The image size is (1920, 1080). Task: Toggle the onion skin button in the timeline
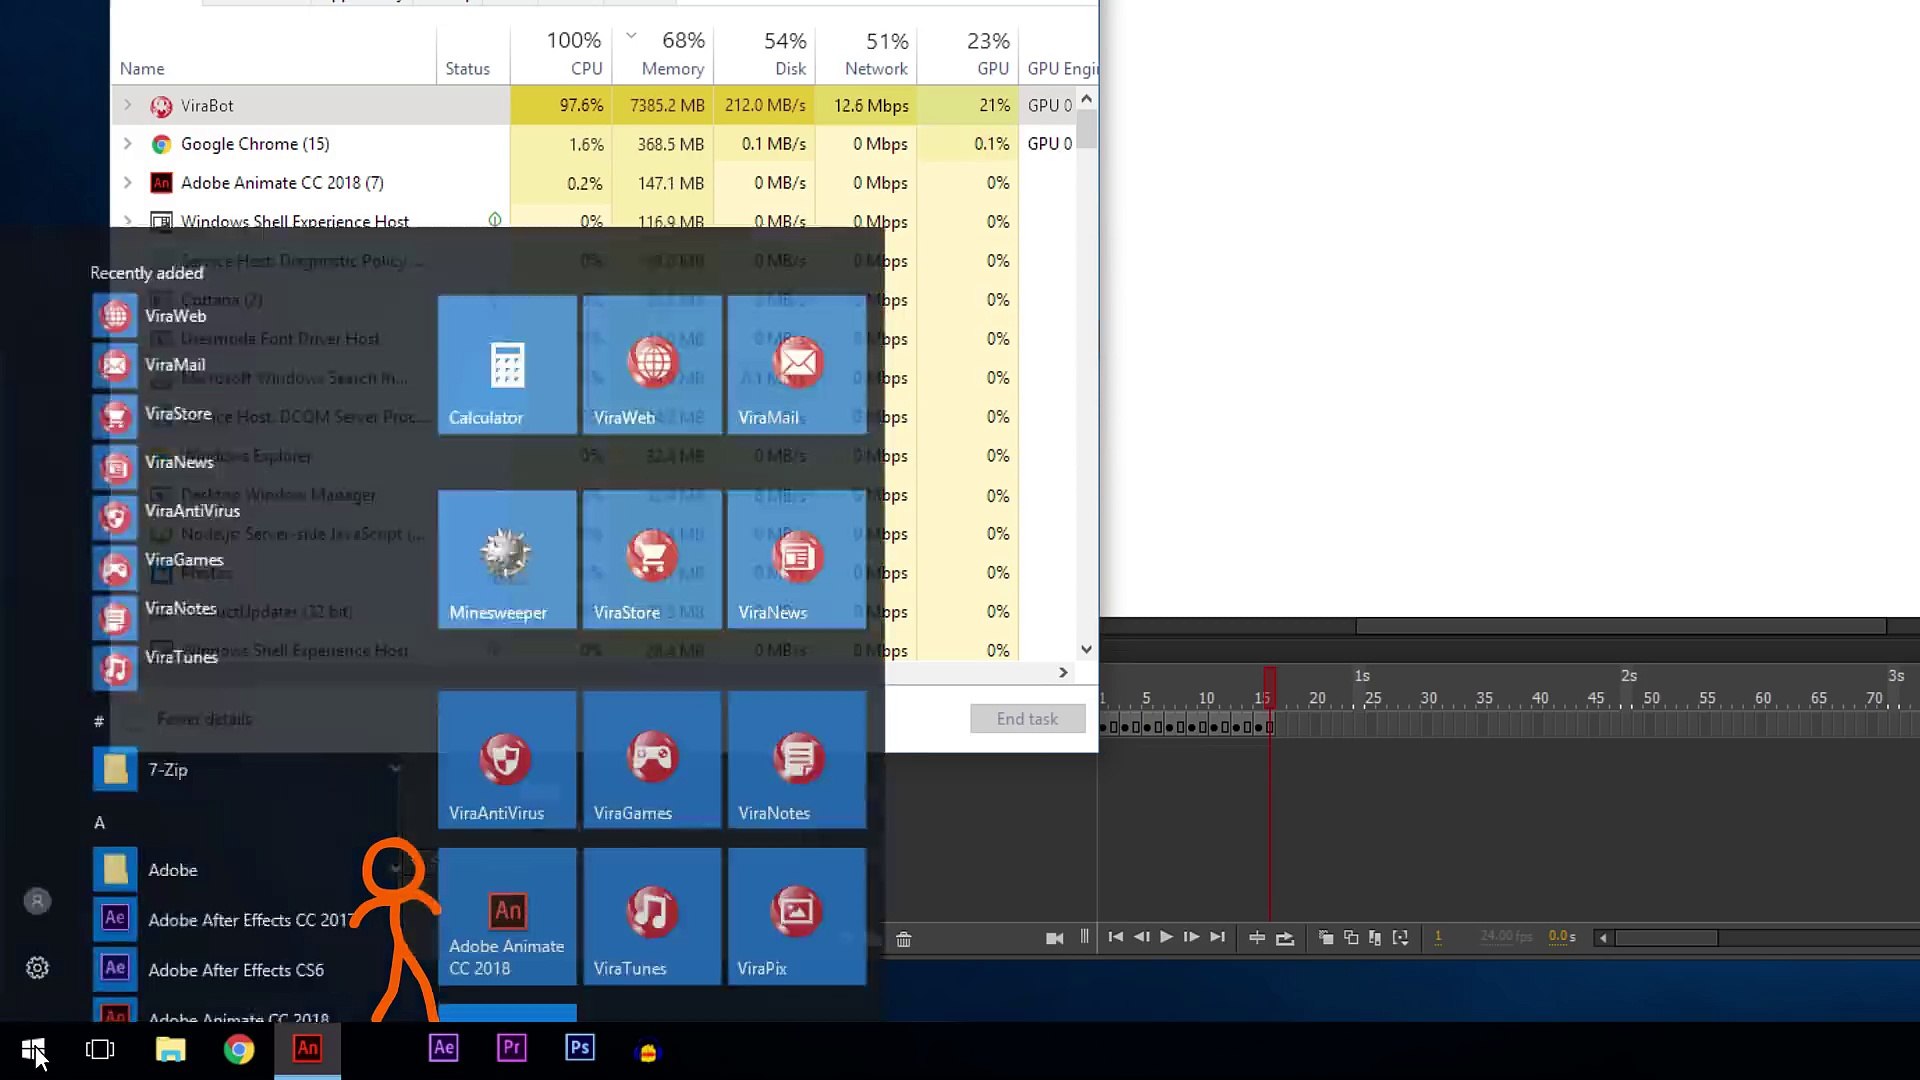point(1326,938)
